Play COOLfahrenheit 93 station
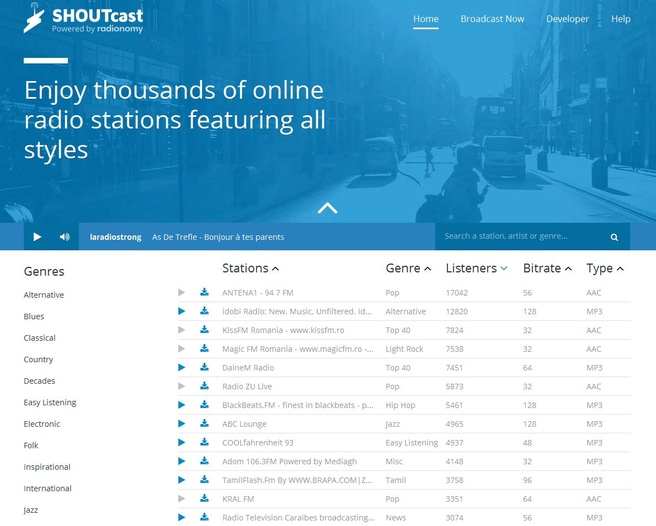This screenshot has width=656, height=526. (182, 442)
